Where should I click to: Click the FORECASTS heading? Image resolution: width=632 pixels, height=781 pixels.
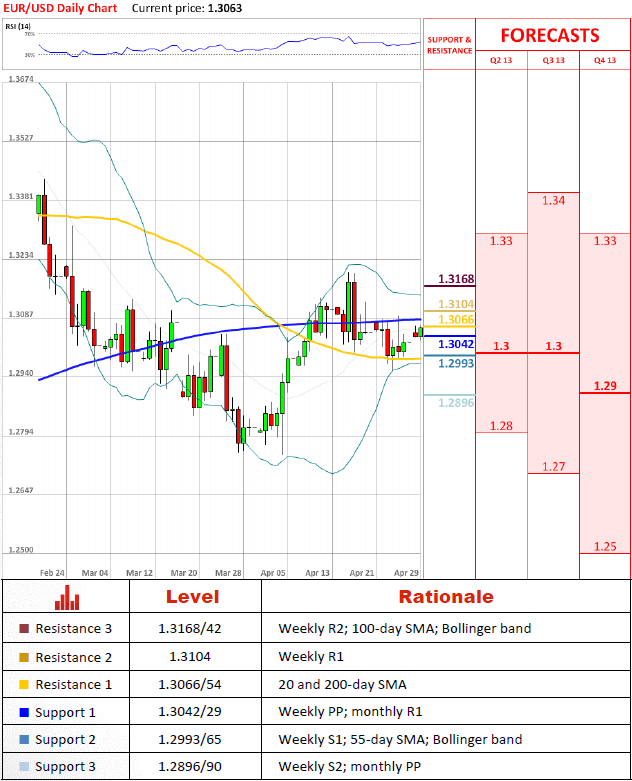tap(550, 35)
